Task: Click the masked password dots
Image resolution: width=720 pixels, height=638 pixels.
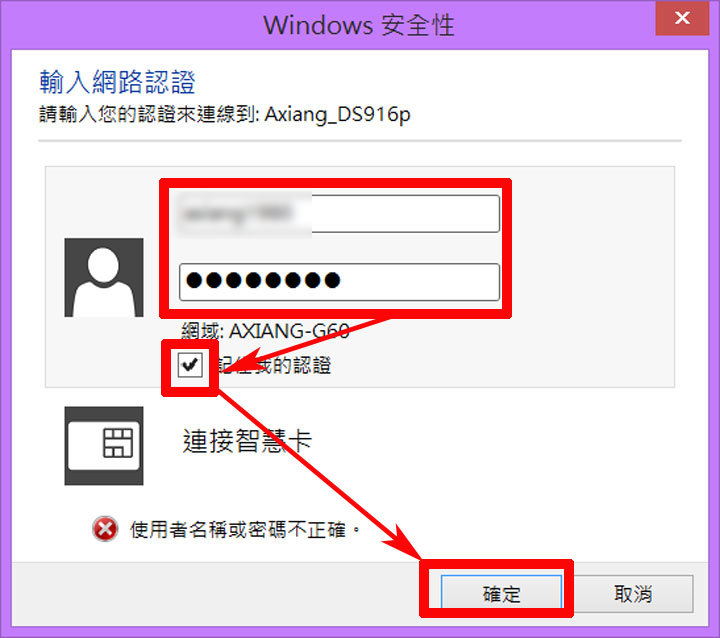Action: (x=263, y=280)
